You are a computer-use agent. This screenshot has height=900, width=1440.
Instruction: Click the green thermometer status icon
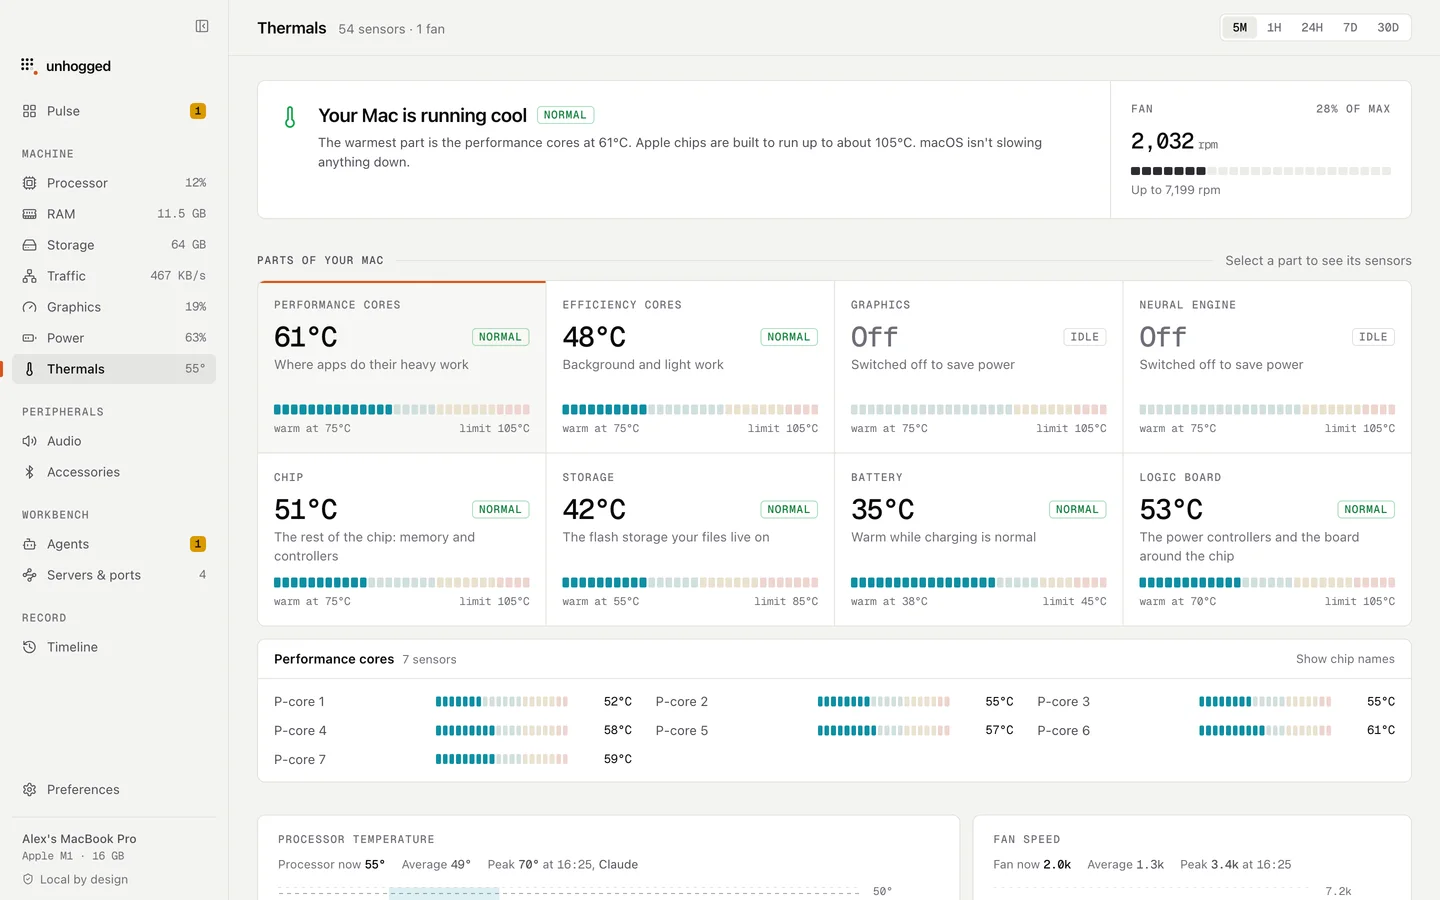pos(290,117)
